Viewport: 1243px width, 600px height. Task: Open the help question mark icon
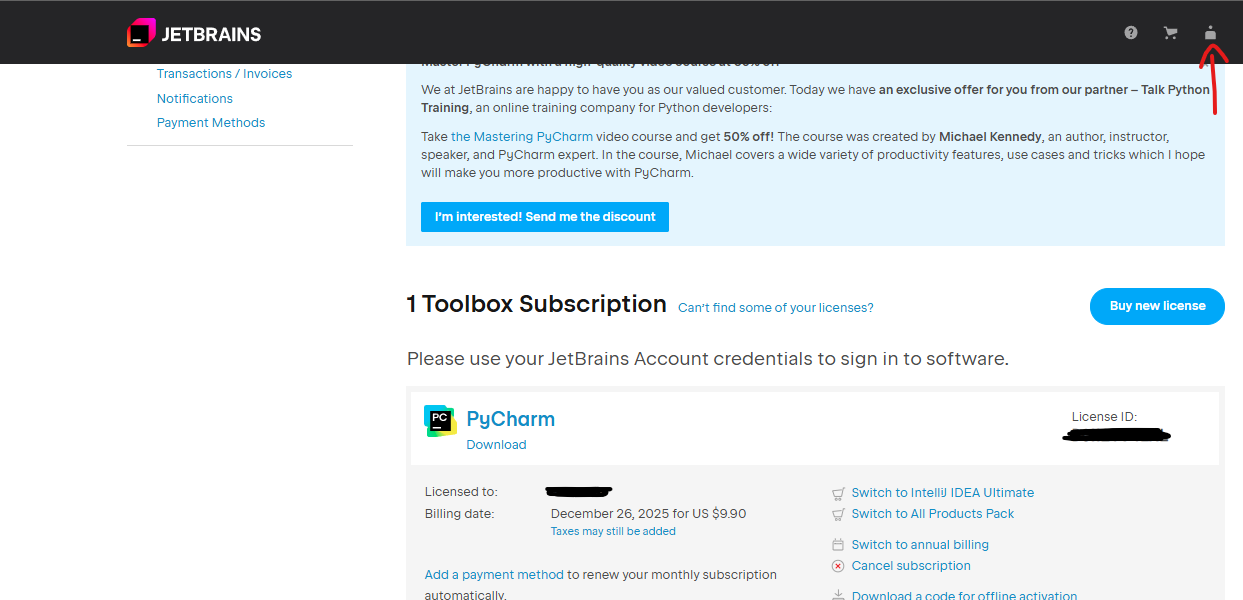click(x=1131, y=33)
